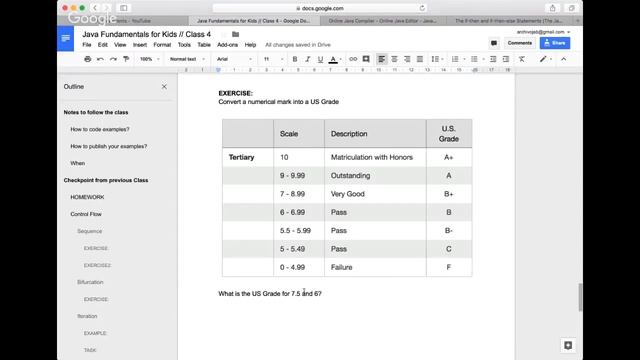640x360 pixels.
Task: Open the Format menu
Action: [x=162, y=45]
